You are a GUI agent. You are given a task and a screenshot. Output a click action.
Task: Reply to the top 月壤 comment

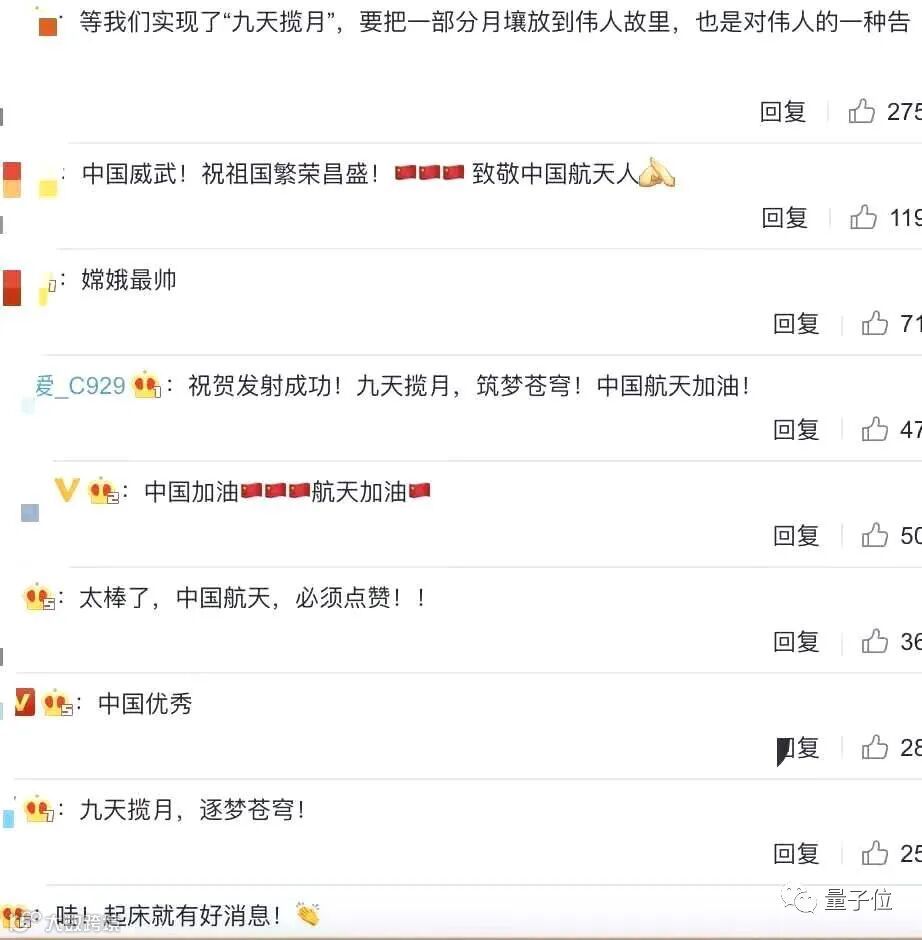pyautogui.click(x=783, y=112)
